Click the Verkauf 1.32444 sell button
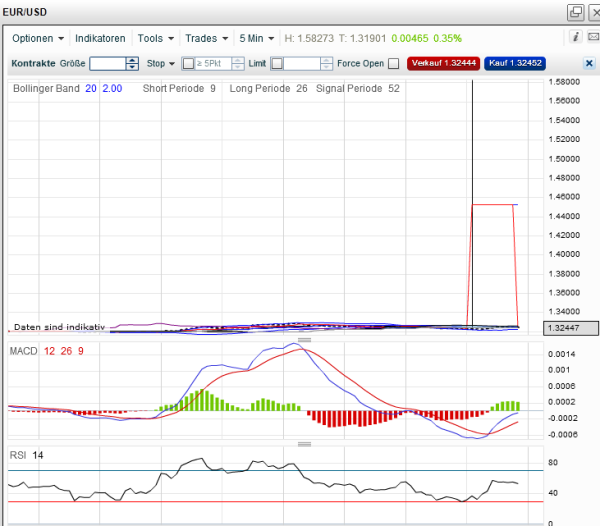 [x=443, y=63]
